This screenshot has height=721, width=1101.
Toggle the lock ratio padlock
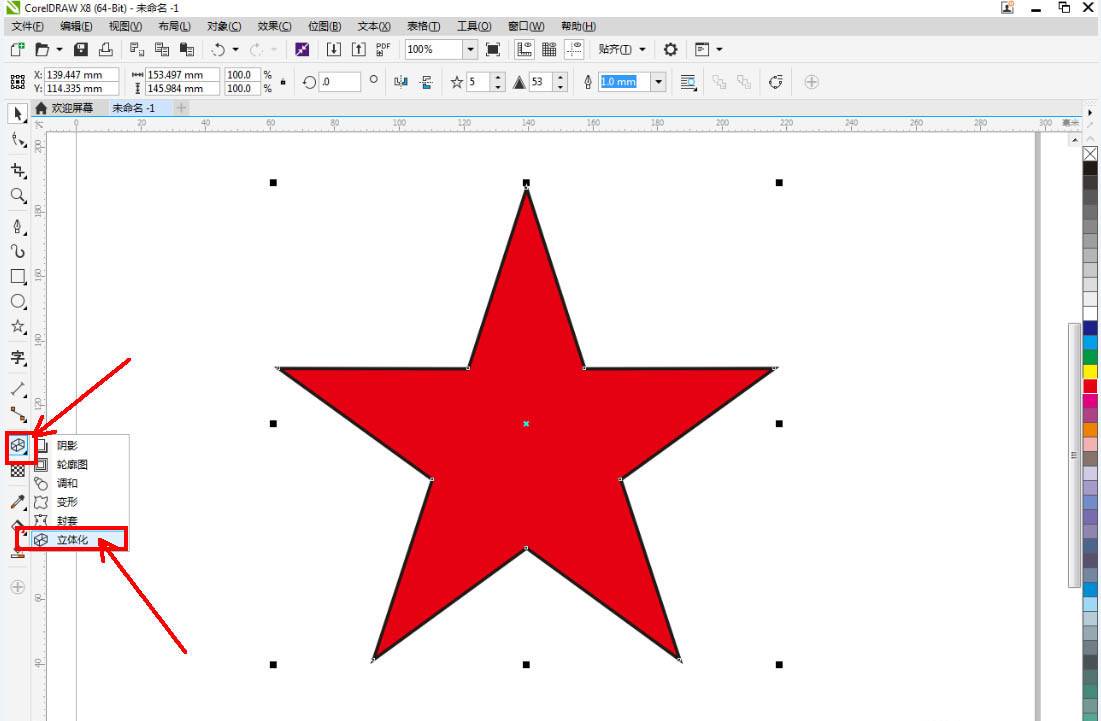click(x=283, y=82)
